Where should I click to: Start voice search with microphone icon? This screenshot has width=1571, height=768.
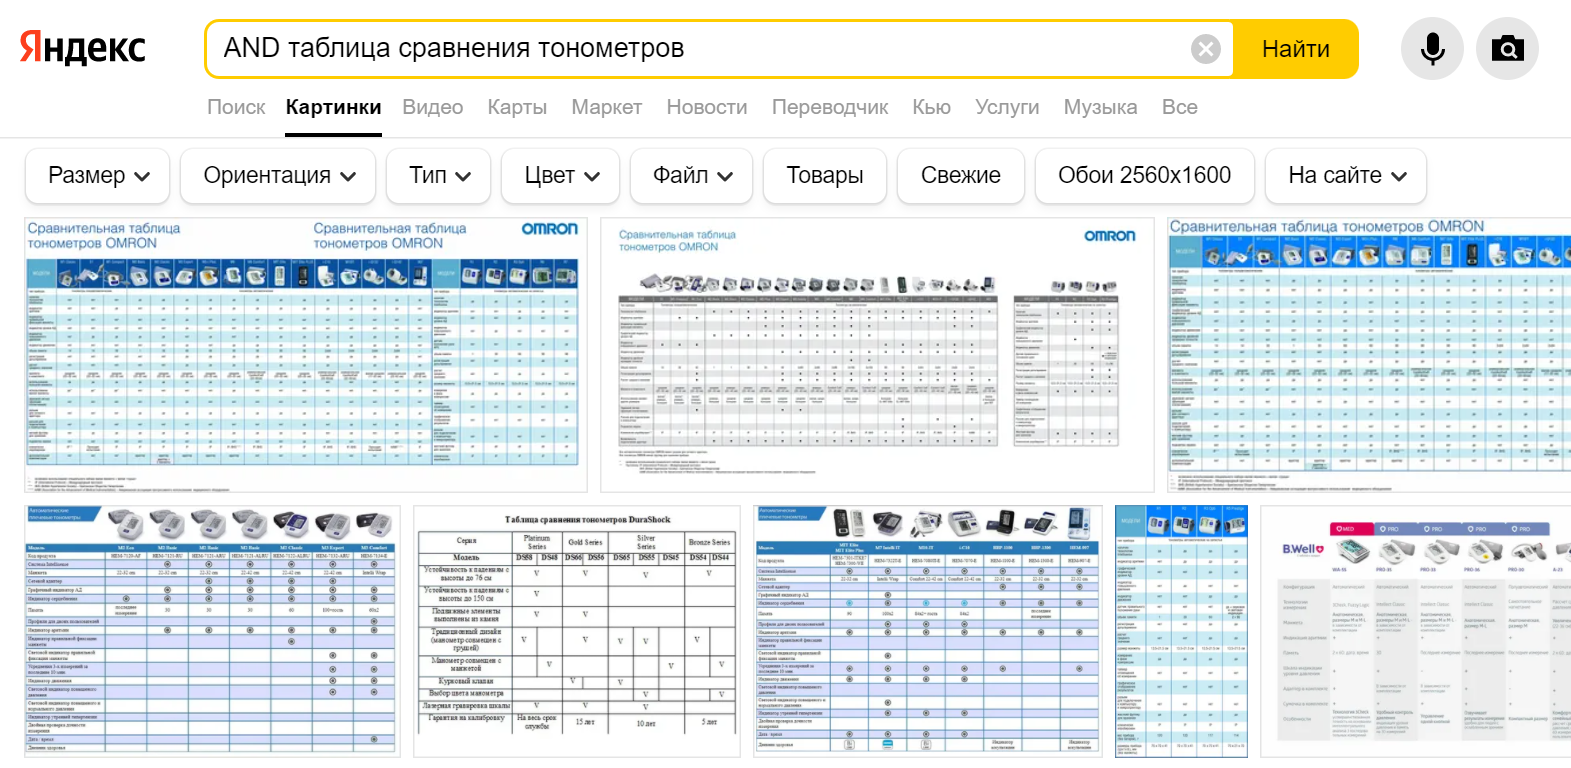[x=1432, y=49]
